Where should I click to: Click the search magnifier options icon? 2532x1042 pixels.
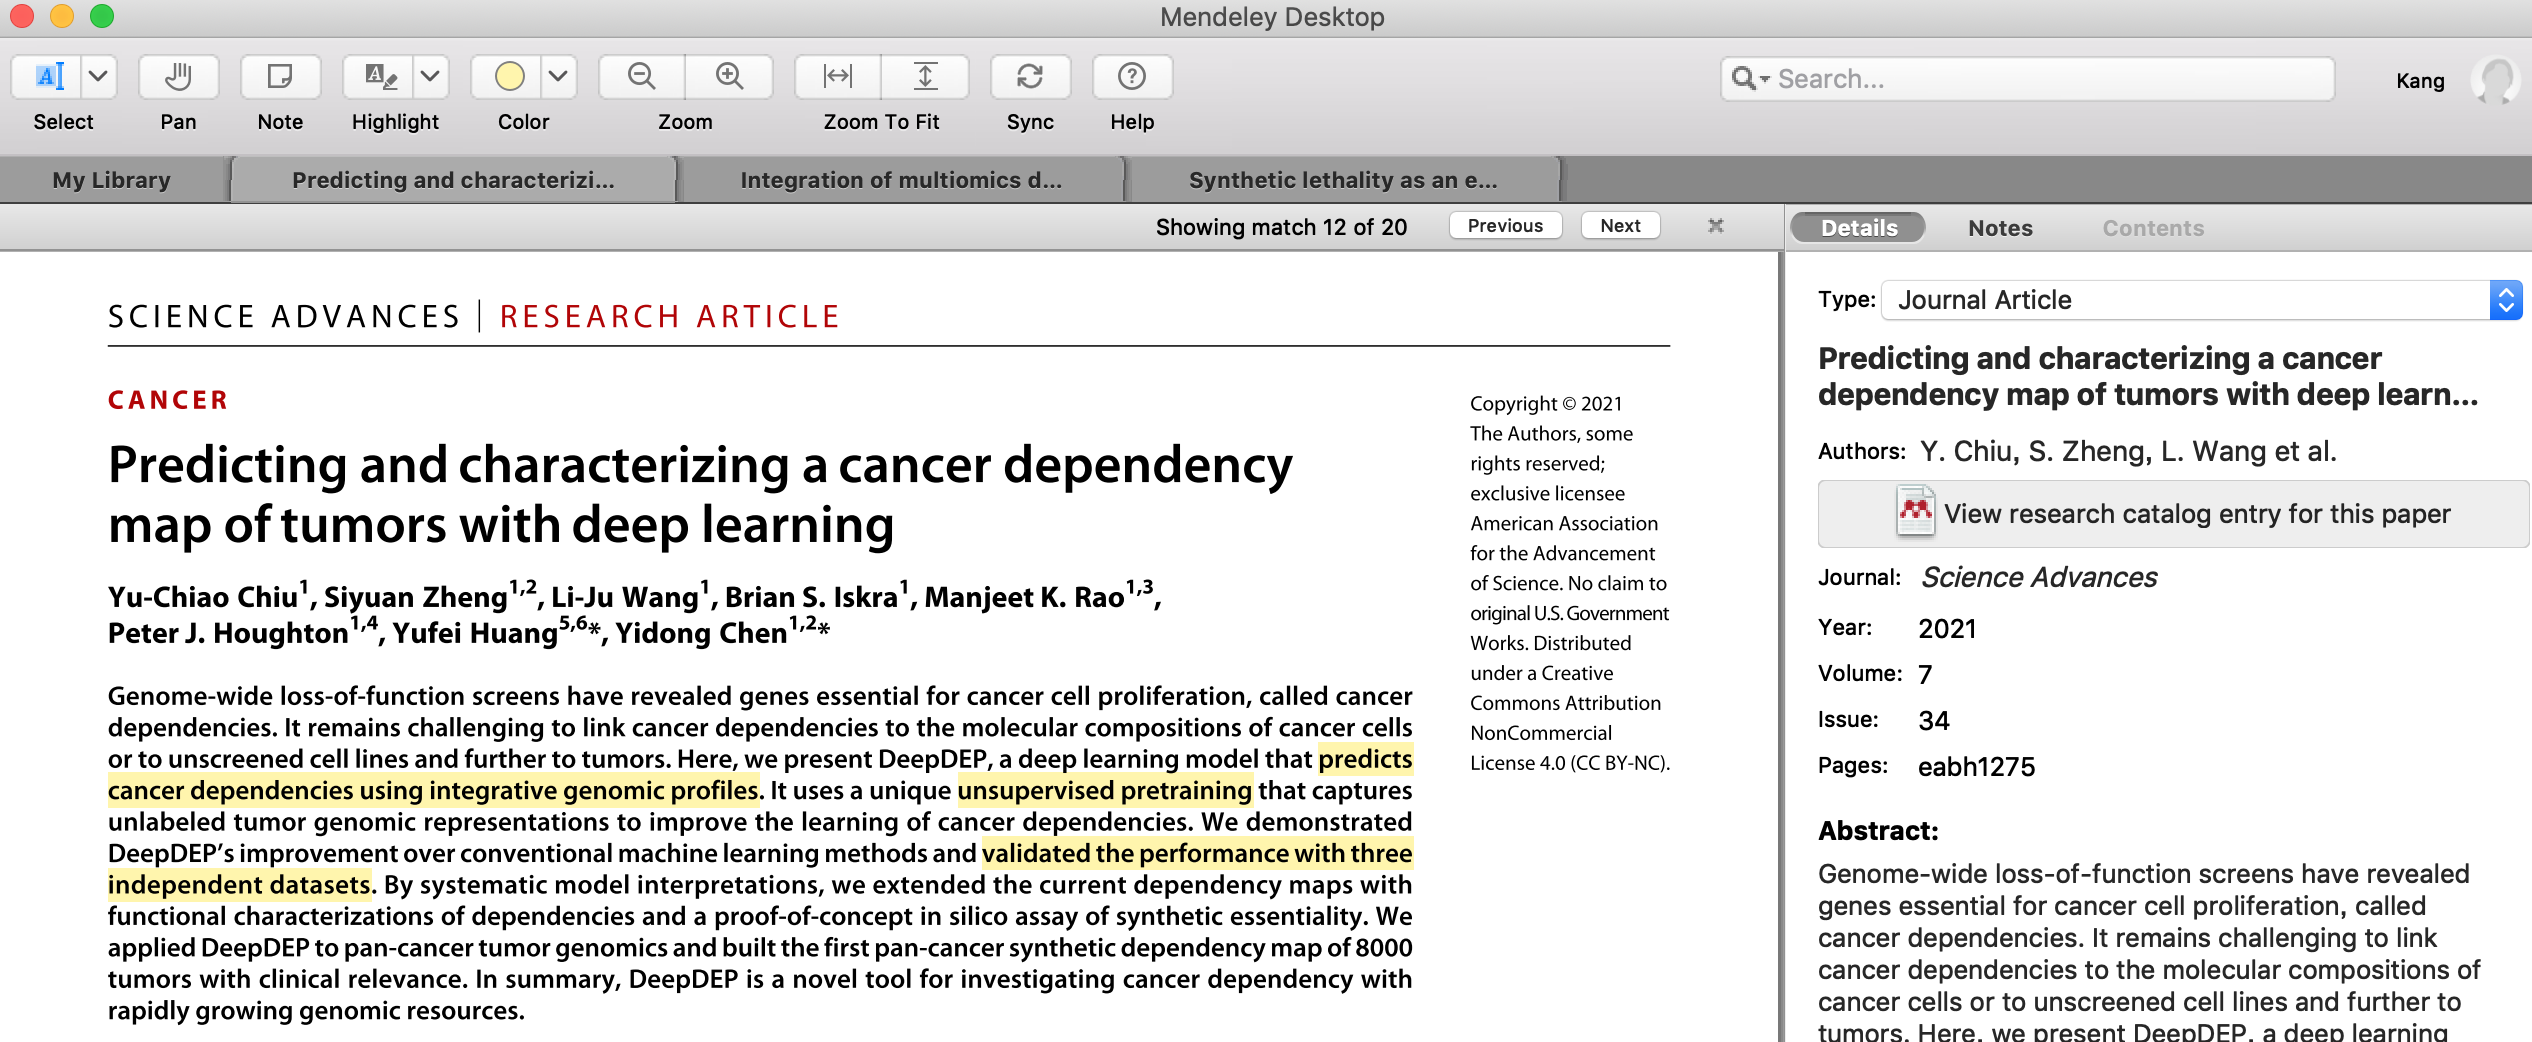(x=1750, y=79)
